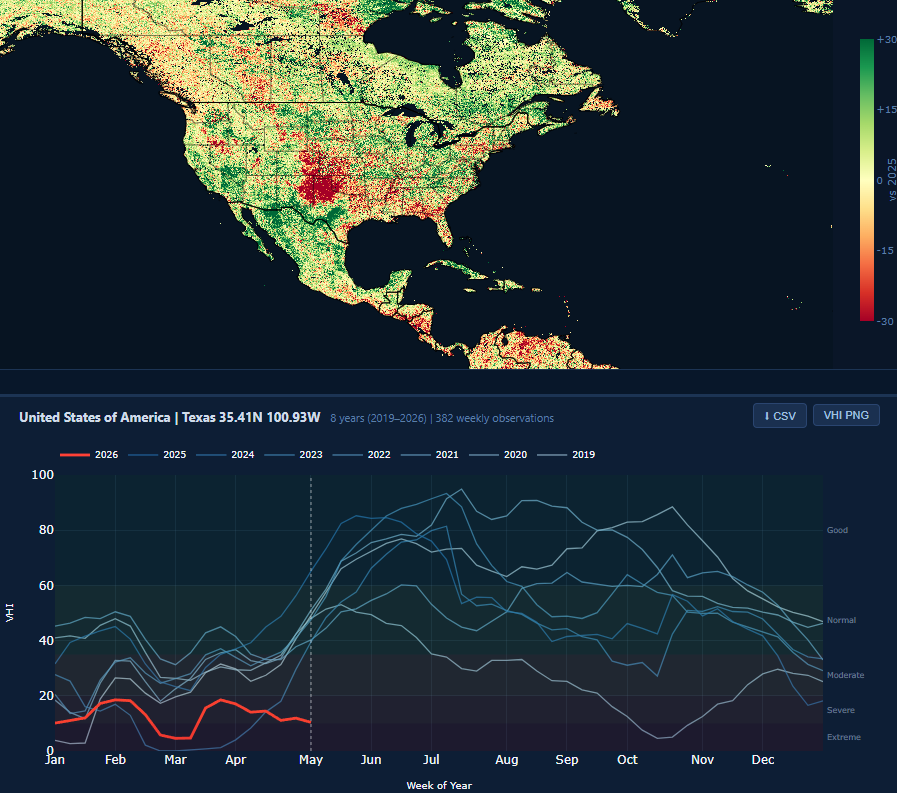Click the 'Jun' x-axis label

(371, 760)
